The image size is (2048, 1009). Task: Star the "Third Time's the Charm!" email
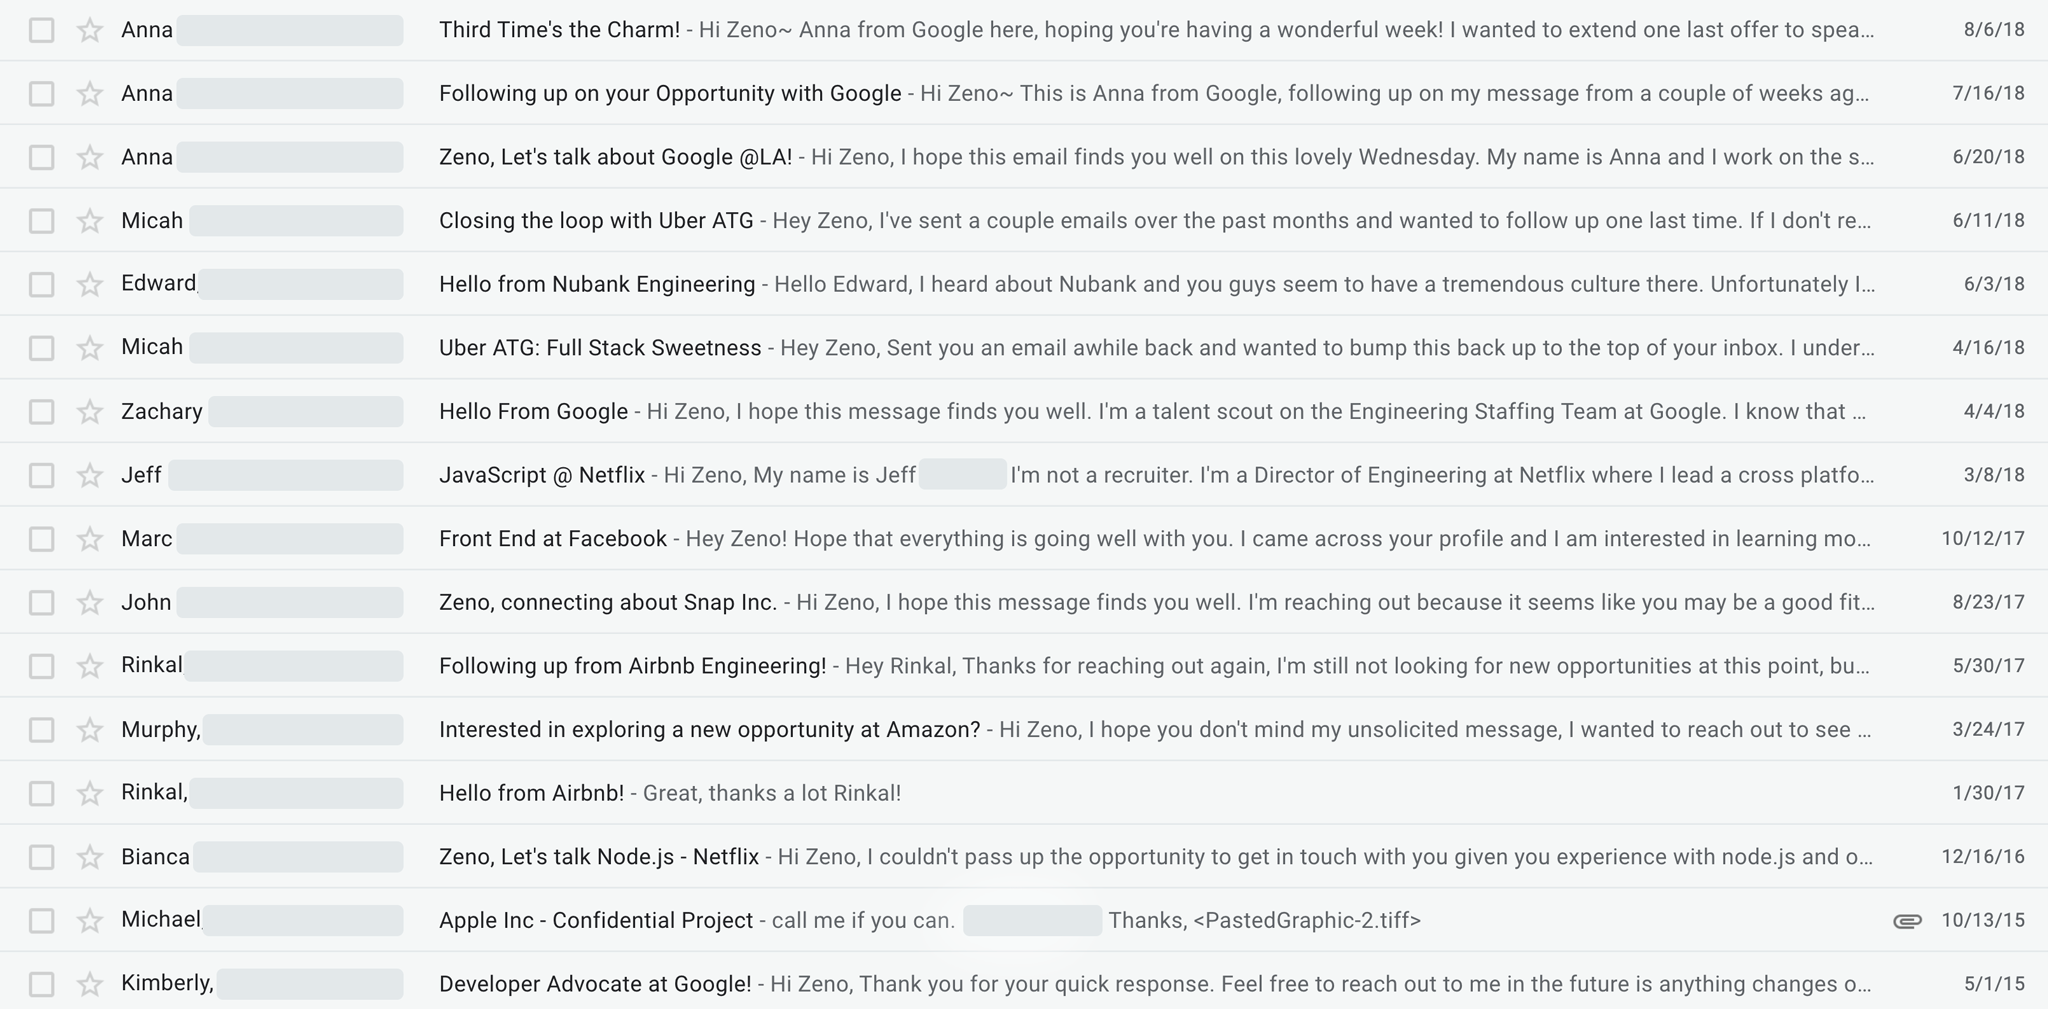[x=89, y=29]
